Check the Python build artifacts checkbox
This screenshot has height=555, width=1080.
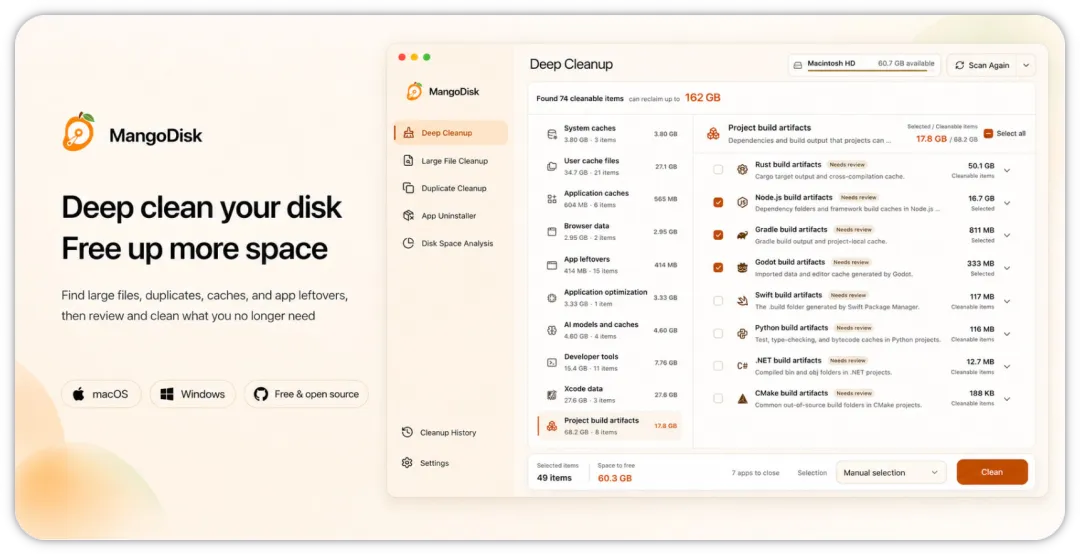coord(718,333)
